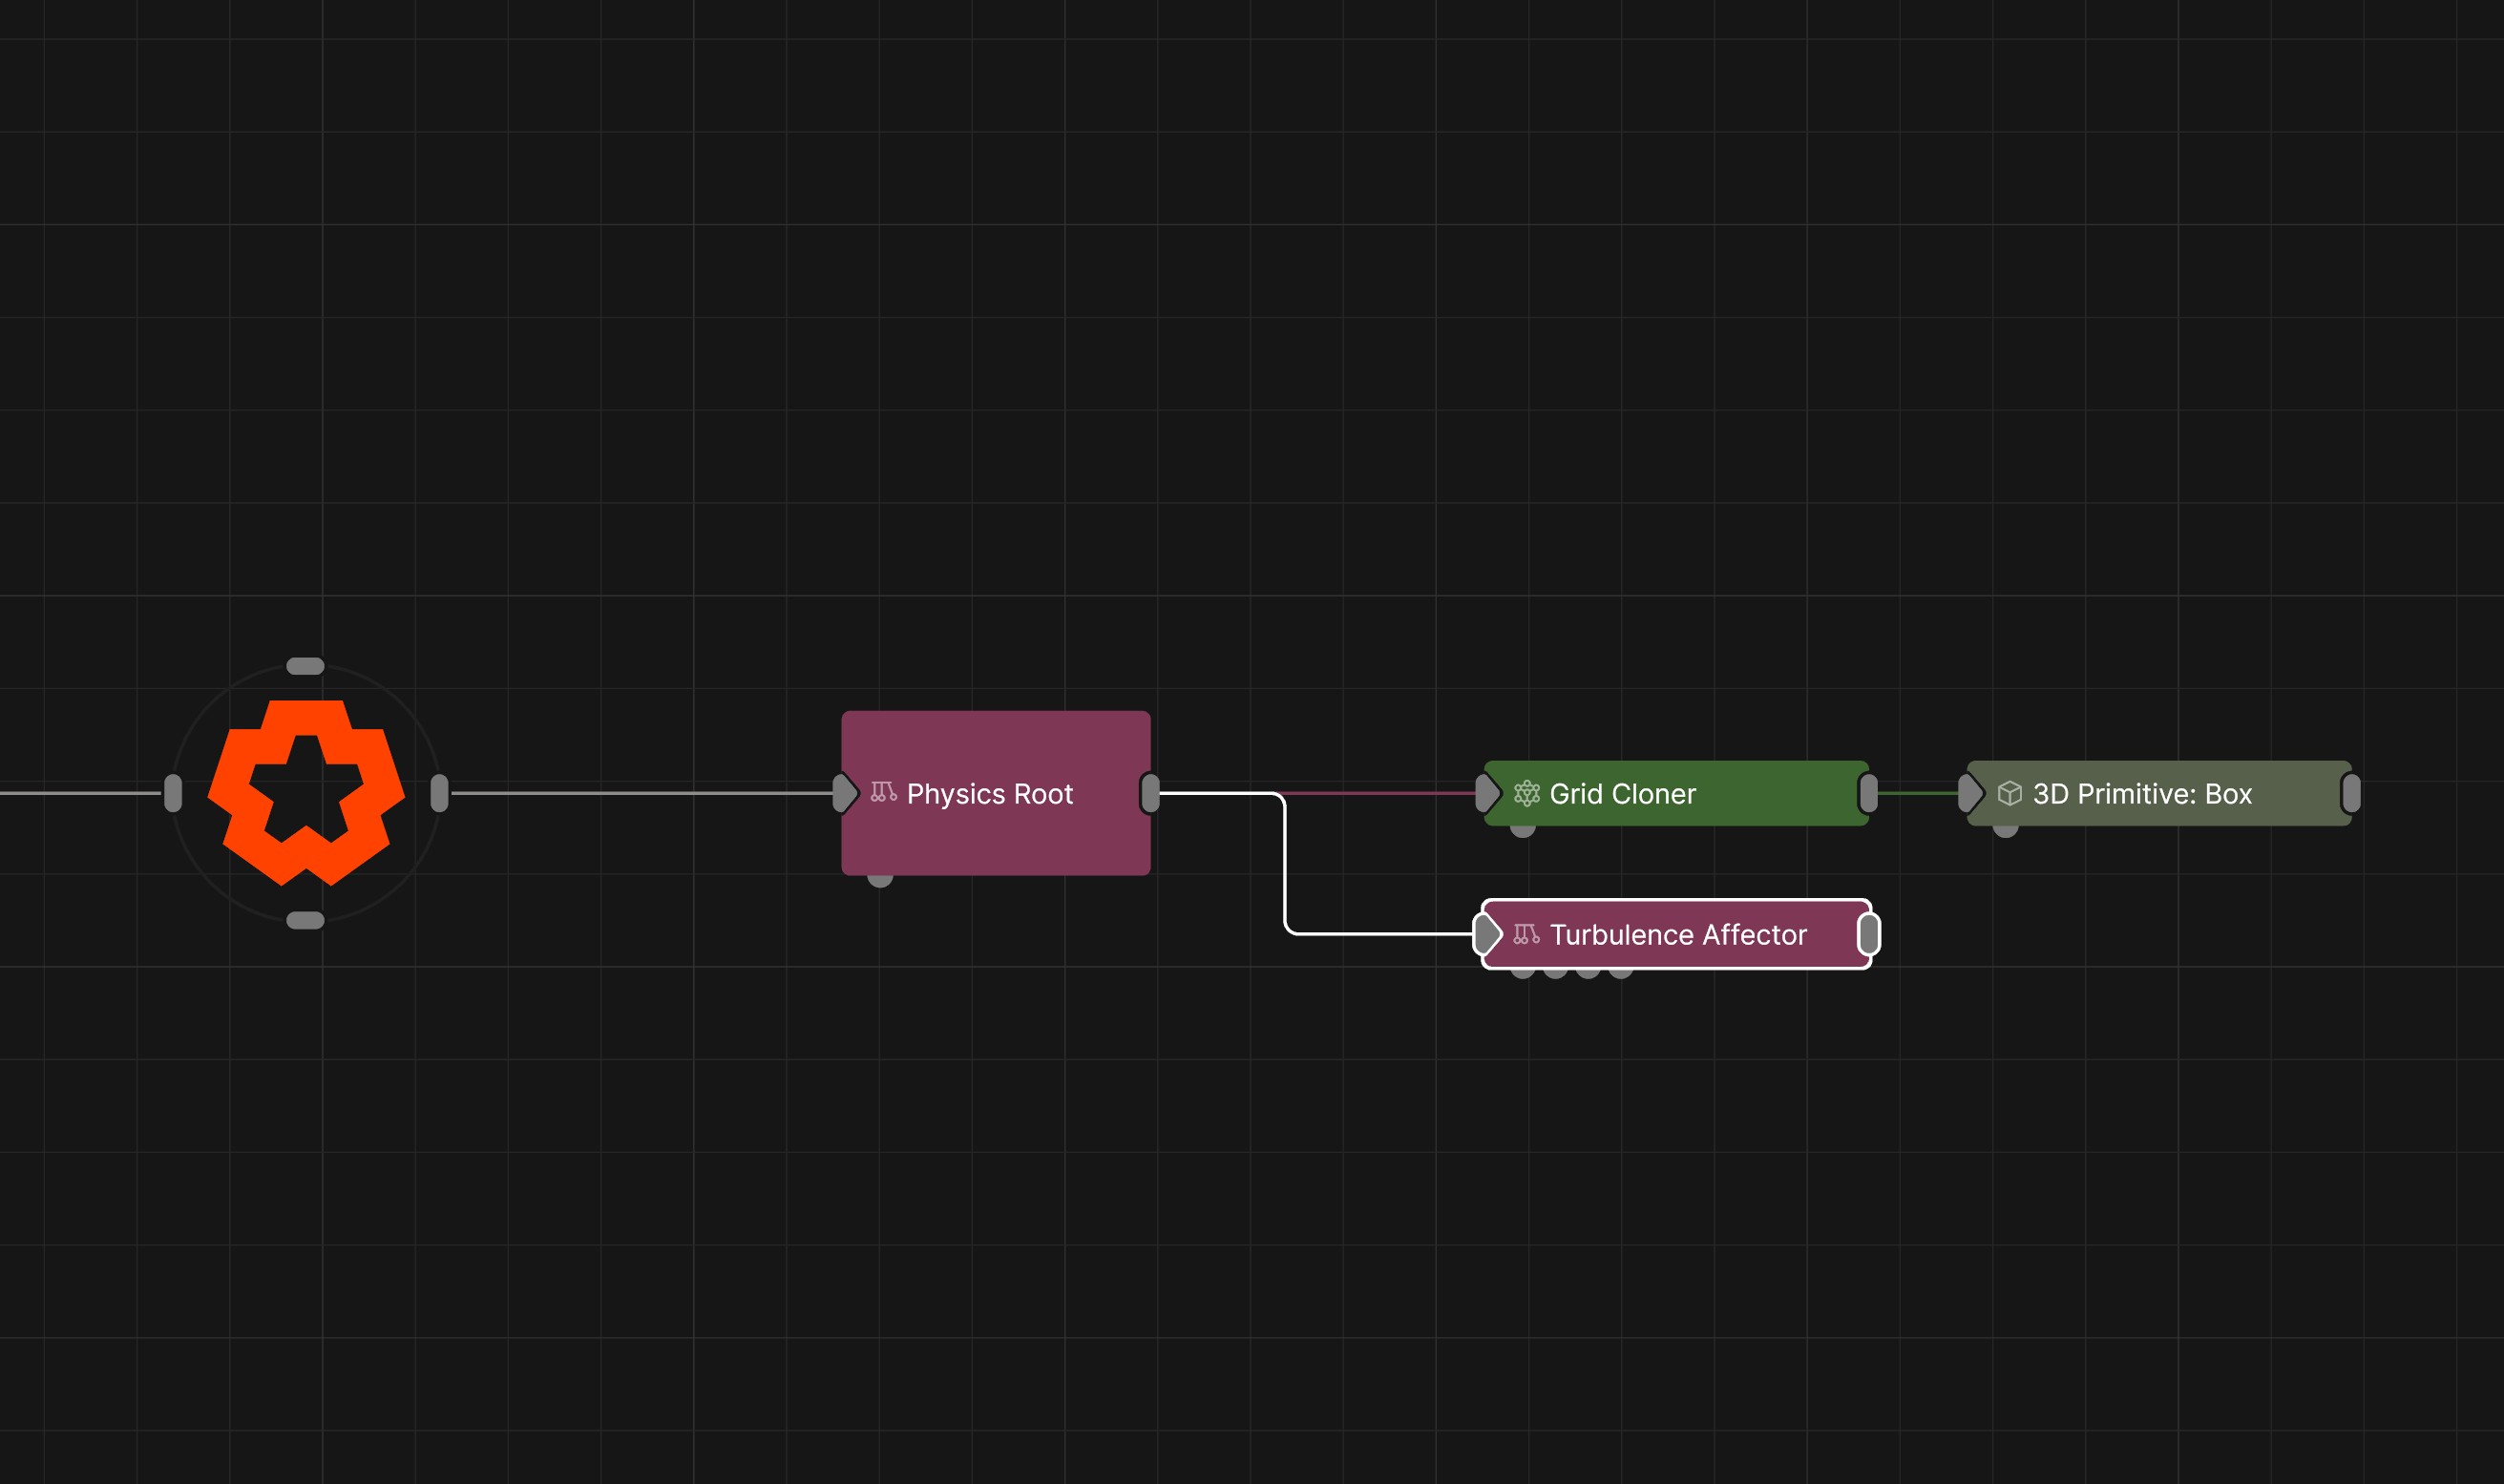Select the Turbulence Affector node label
Image resolution: width=2504 pixels, height=1484 pixels.
pos(1678,935)
